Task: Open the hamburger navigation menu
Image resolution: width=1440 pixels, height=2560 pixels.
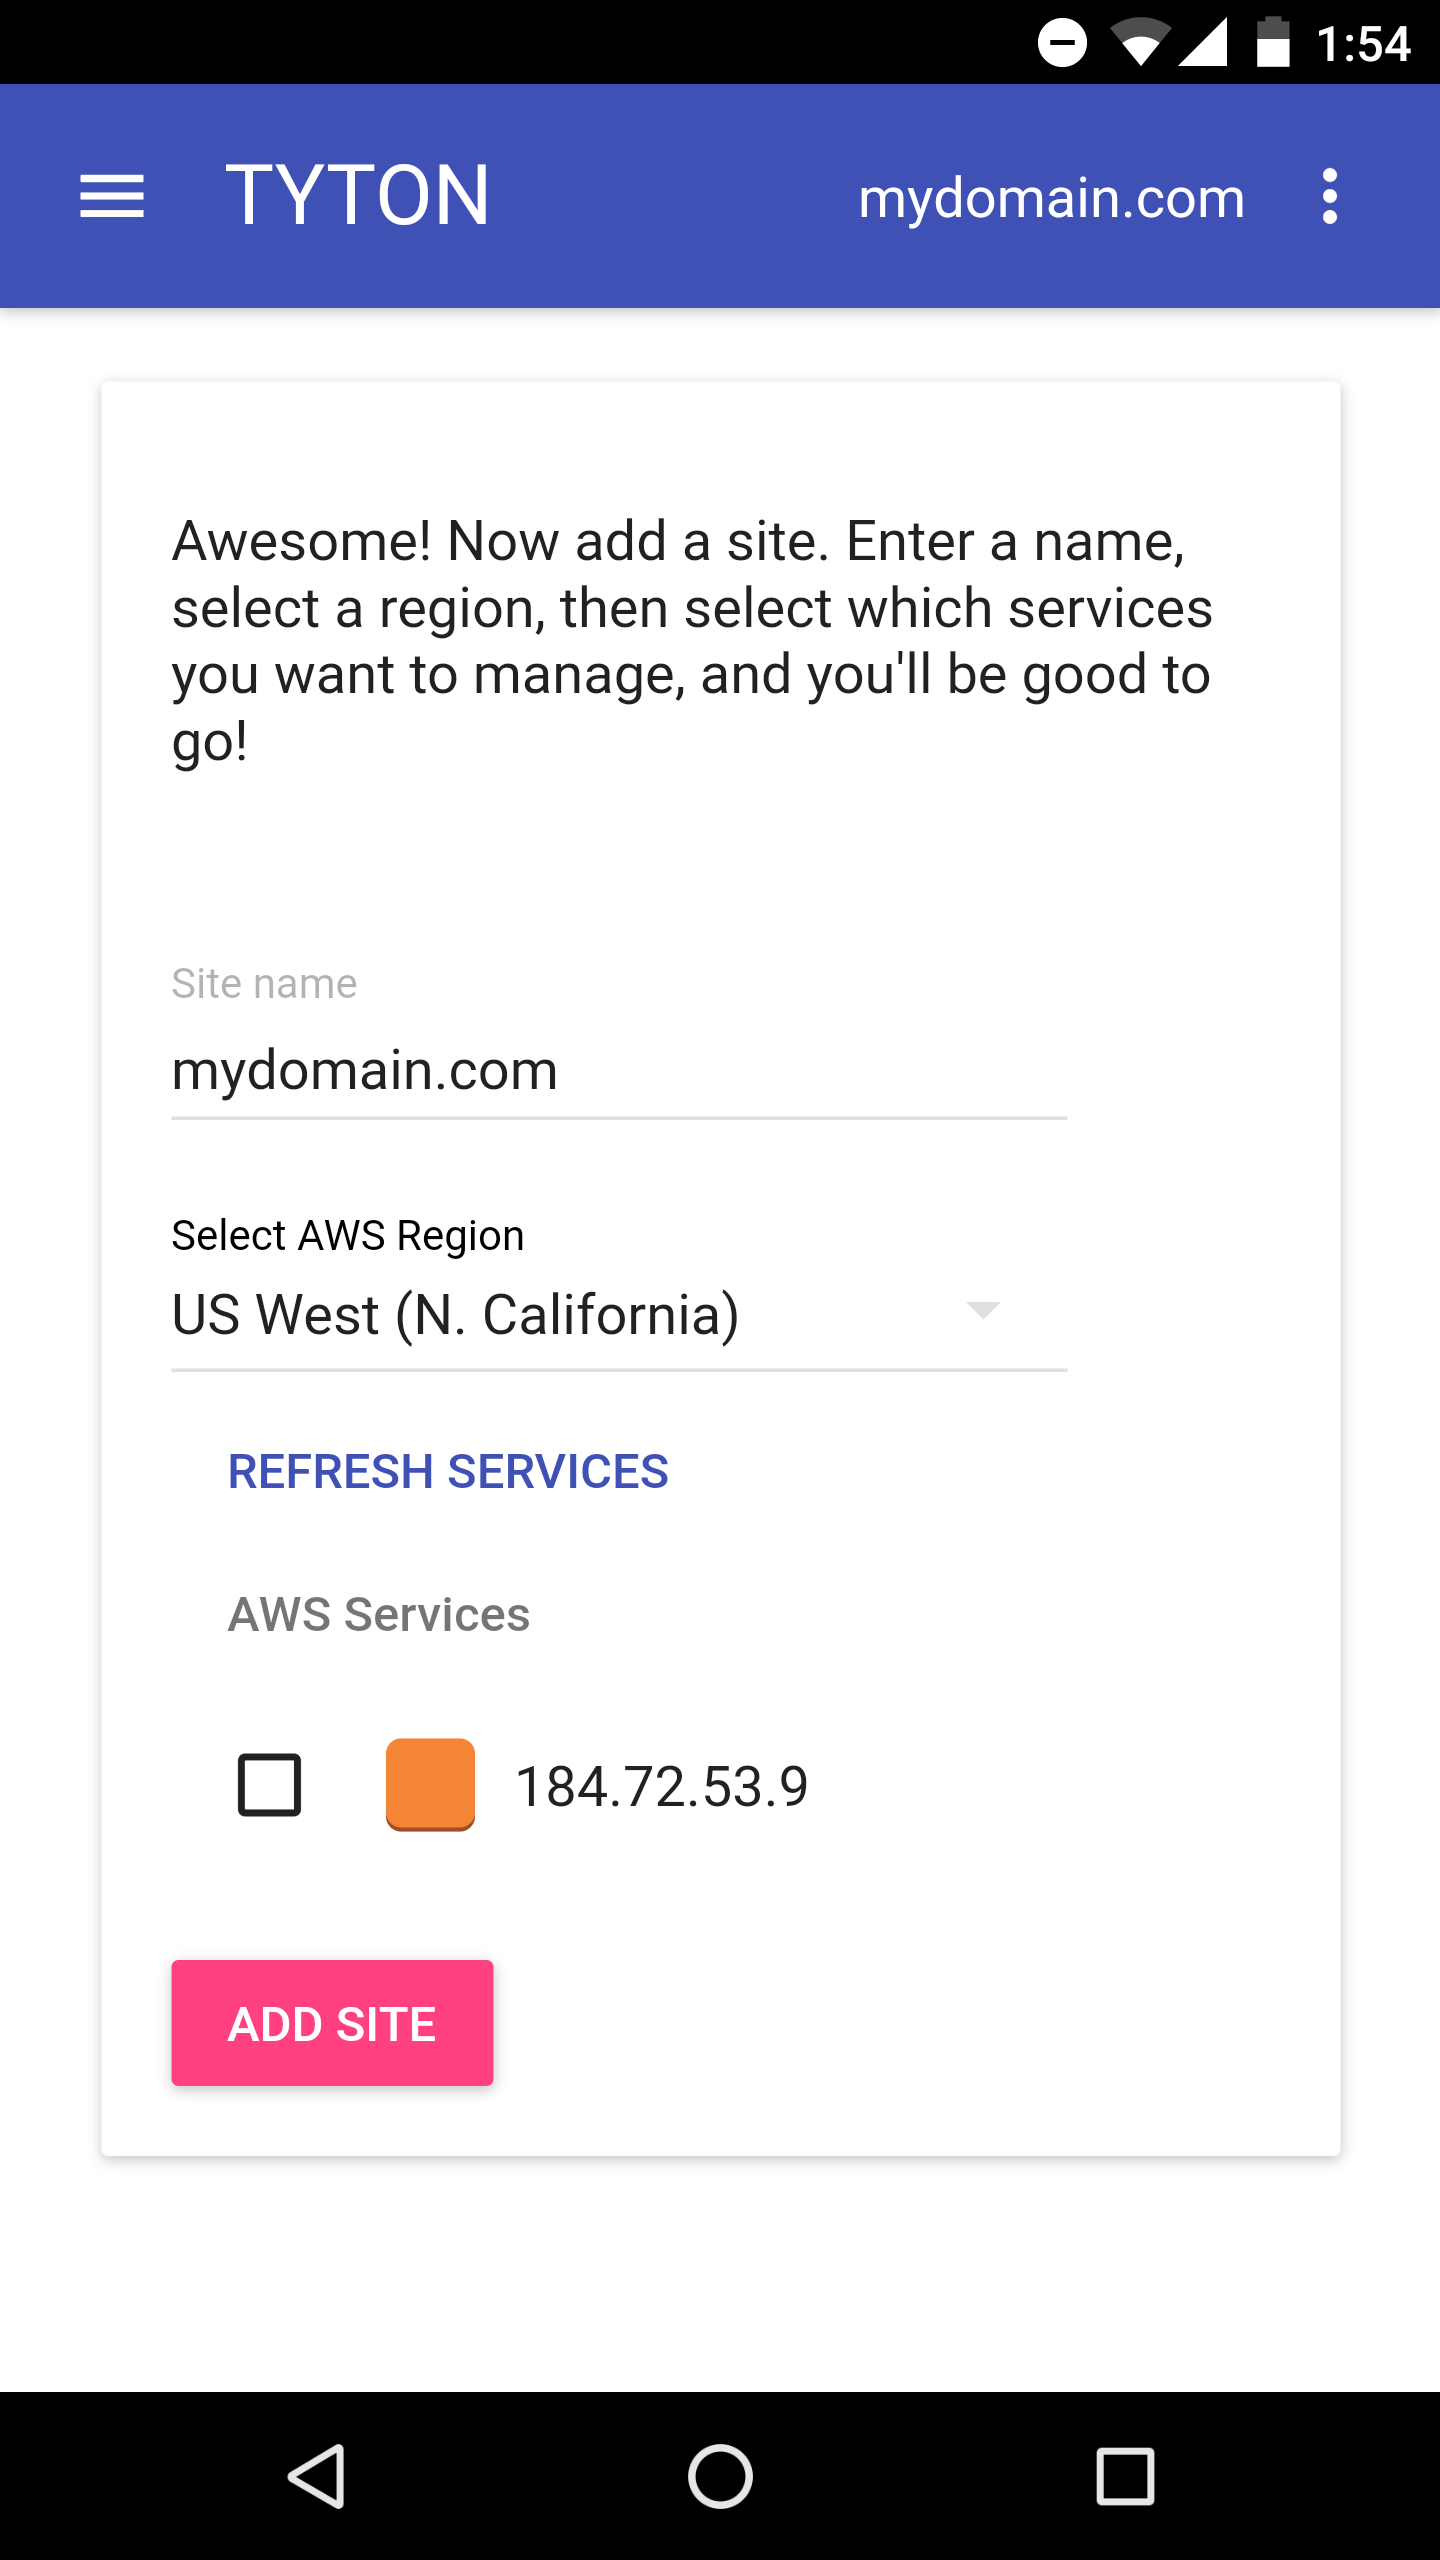Action: [112, 196]
